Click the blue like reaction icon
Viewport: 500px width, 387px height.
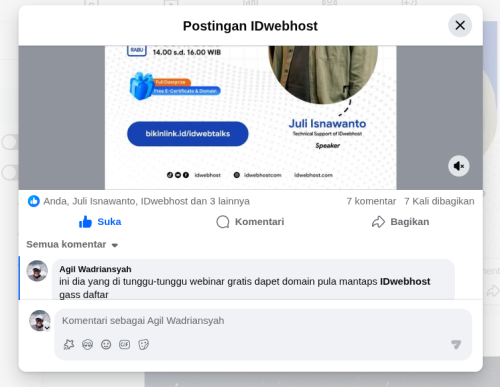point(34,201)
